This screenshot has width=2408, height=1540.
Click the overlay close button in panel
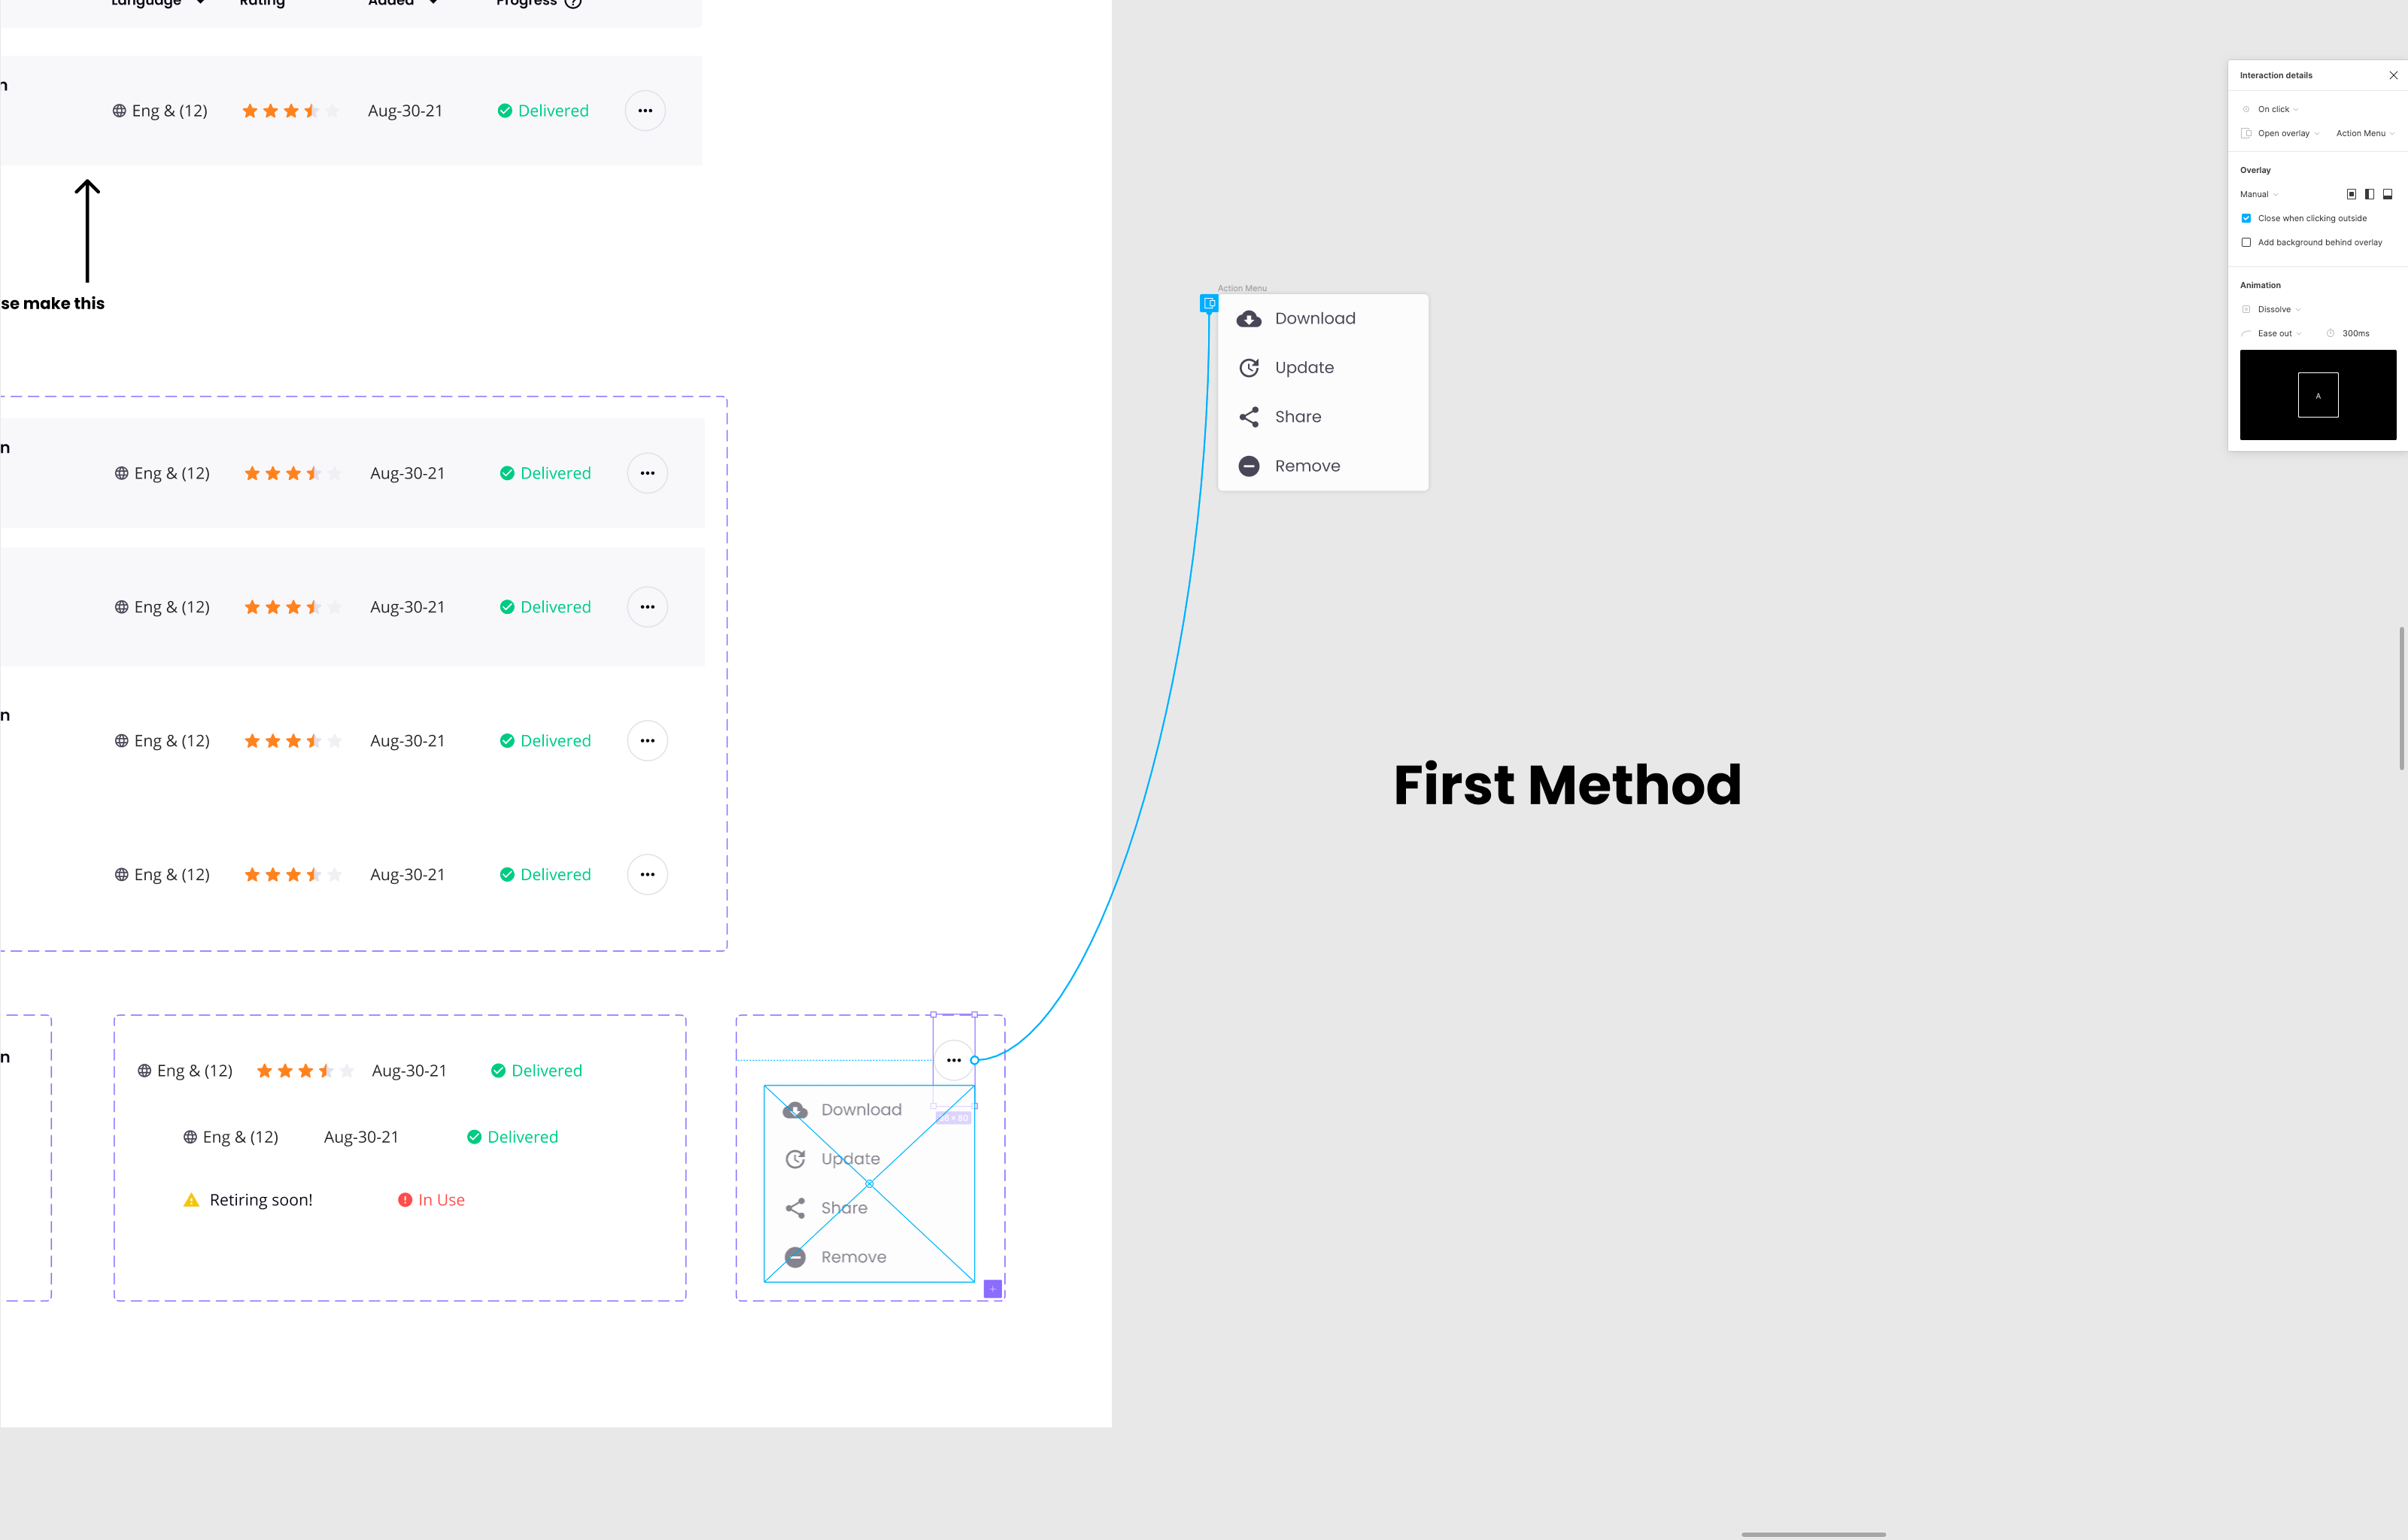click(x=2392, y=75)
